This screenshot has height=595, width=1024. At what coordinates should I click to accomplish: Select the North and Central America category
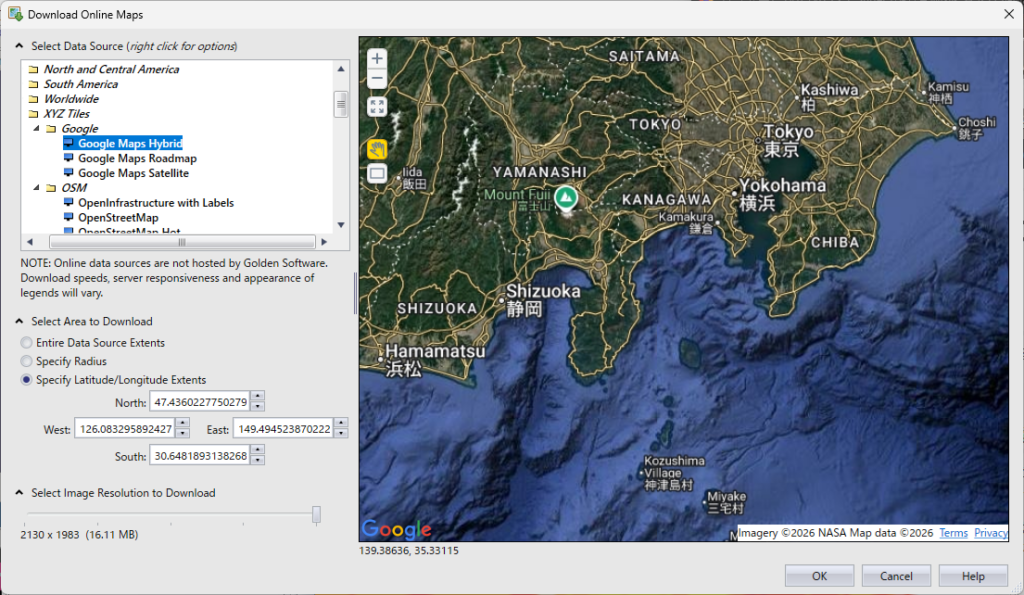pyautogui.click(x=111, y=69)
